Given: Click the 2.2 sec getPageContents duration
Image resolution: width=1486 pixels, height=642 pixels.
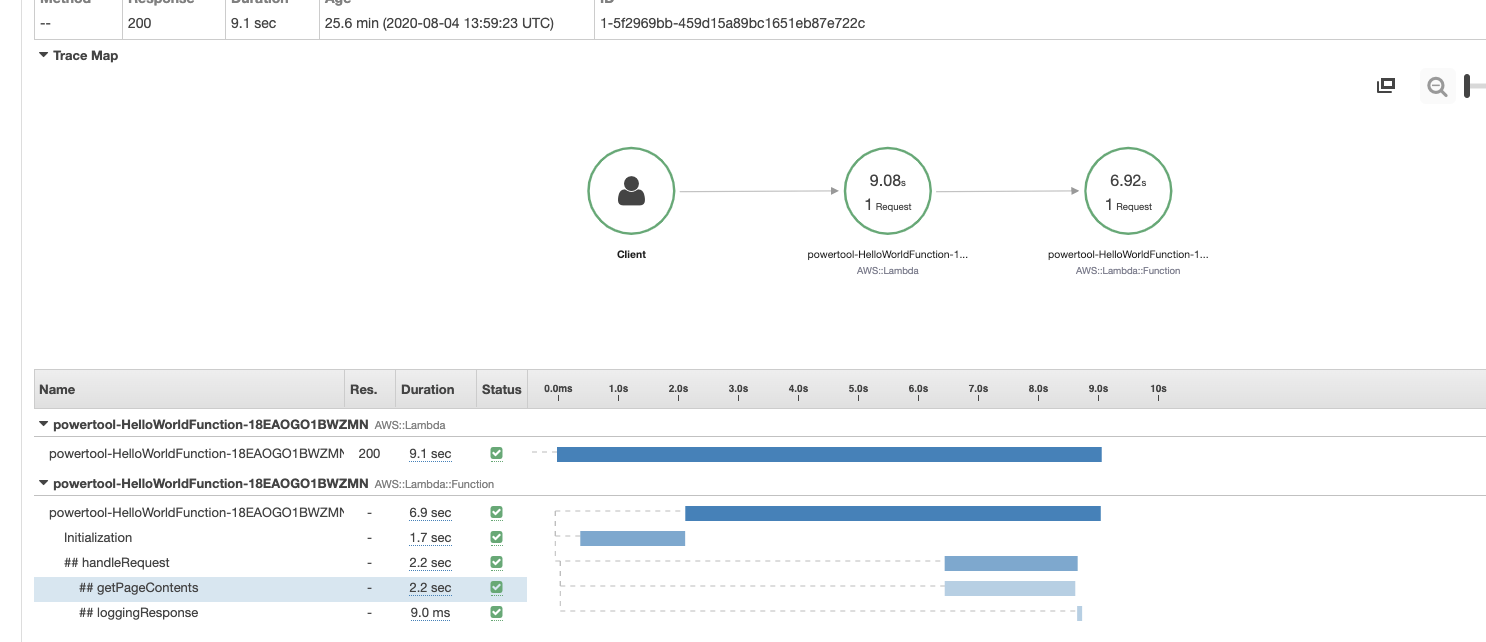Looking at the screenshot, I should [x=430, y=588].
